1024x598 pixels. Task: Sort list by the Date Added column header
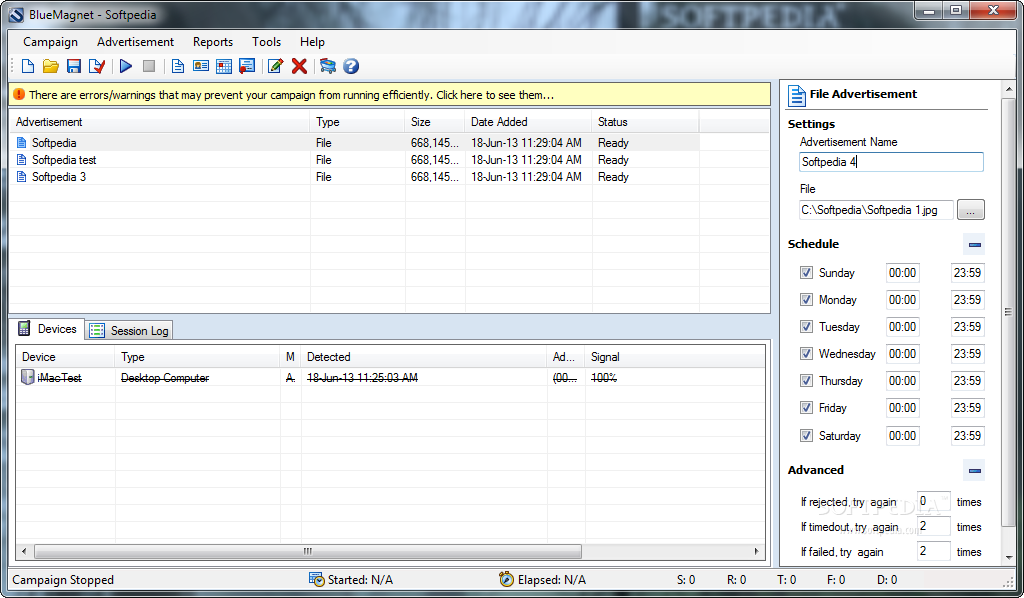[528, 121]
